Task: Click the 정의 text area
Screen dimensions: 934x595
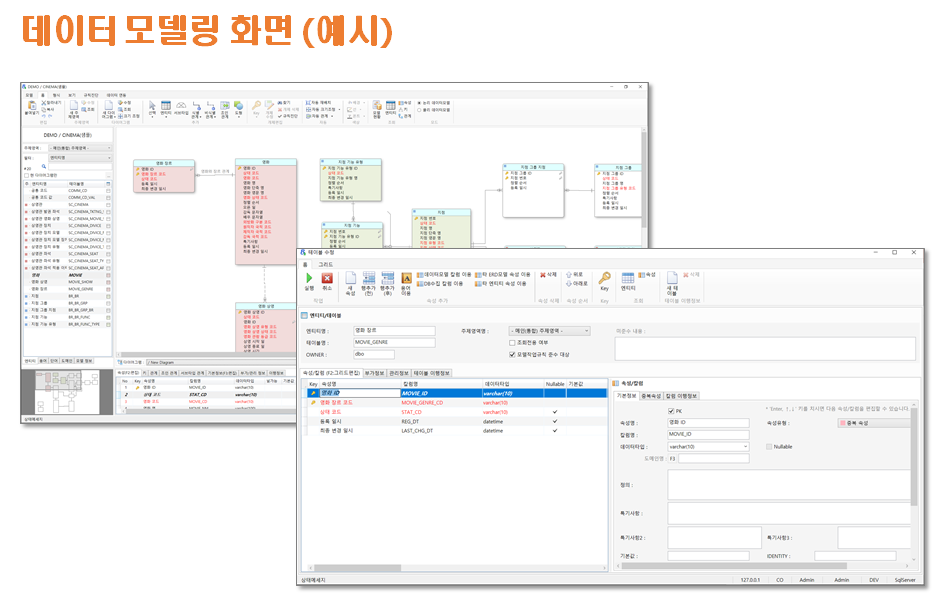Action: [x=789, y=484]
